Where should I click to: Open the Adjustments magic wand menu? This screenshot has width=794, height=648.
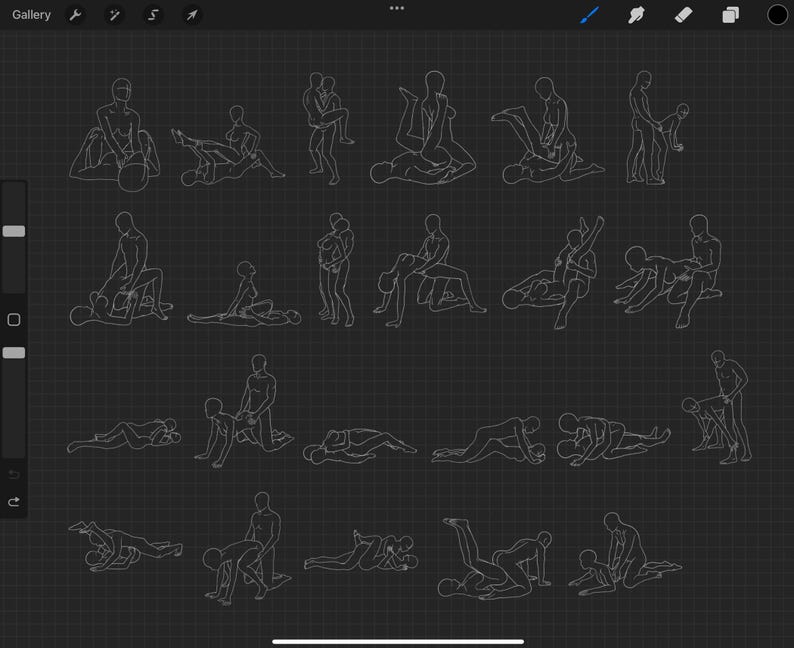point(114,15)
